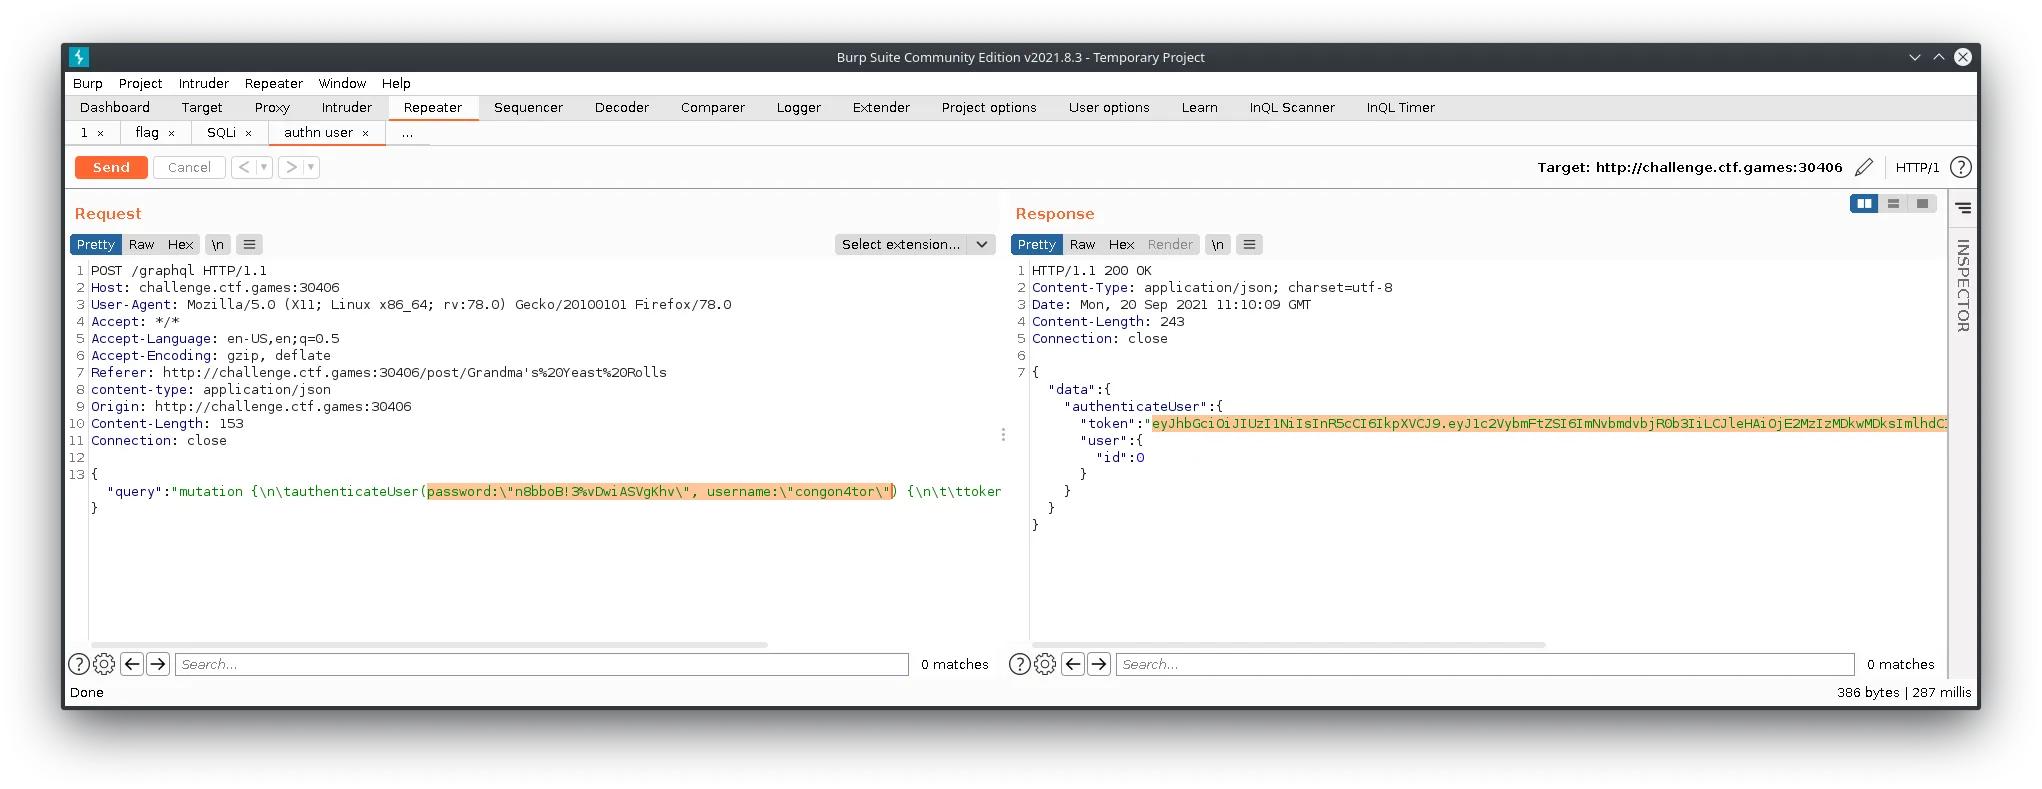Jump to next response search match
Viewport: 2042px width, 789px height.
click(x=1099, y=664)
